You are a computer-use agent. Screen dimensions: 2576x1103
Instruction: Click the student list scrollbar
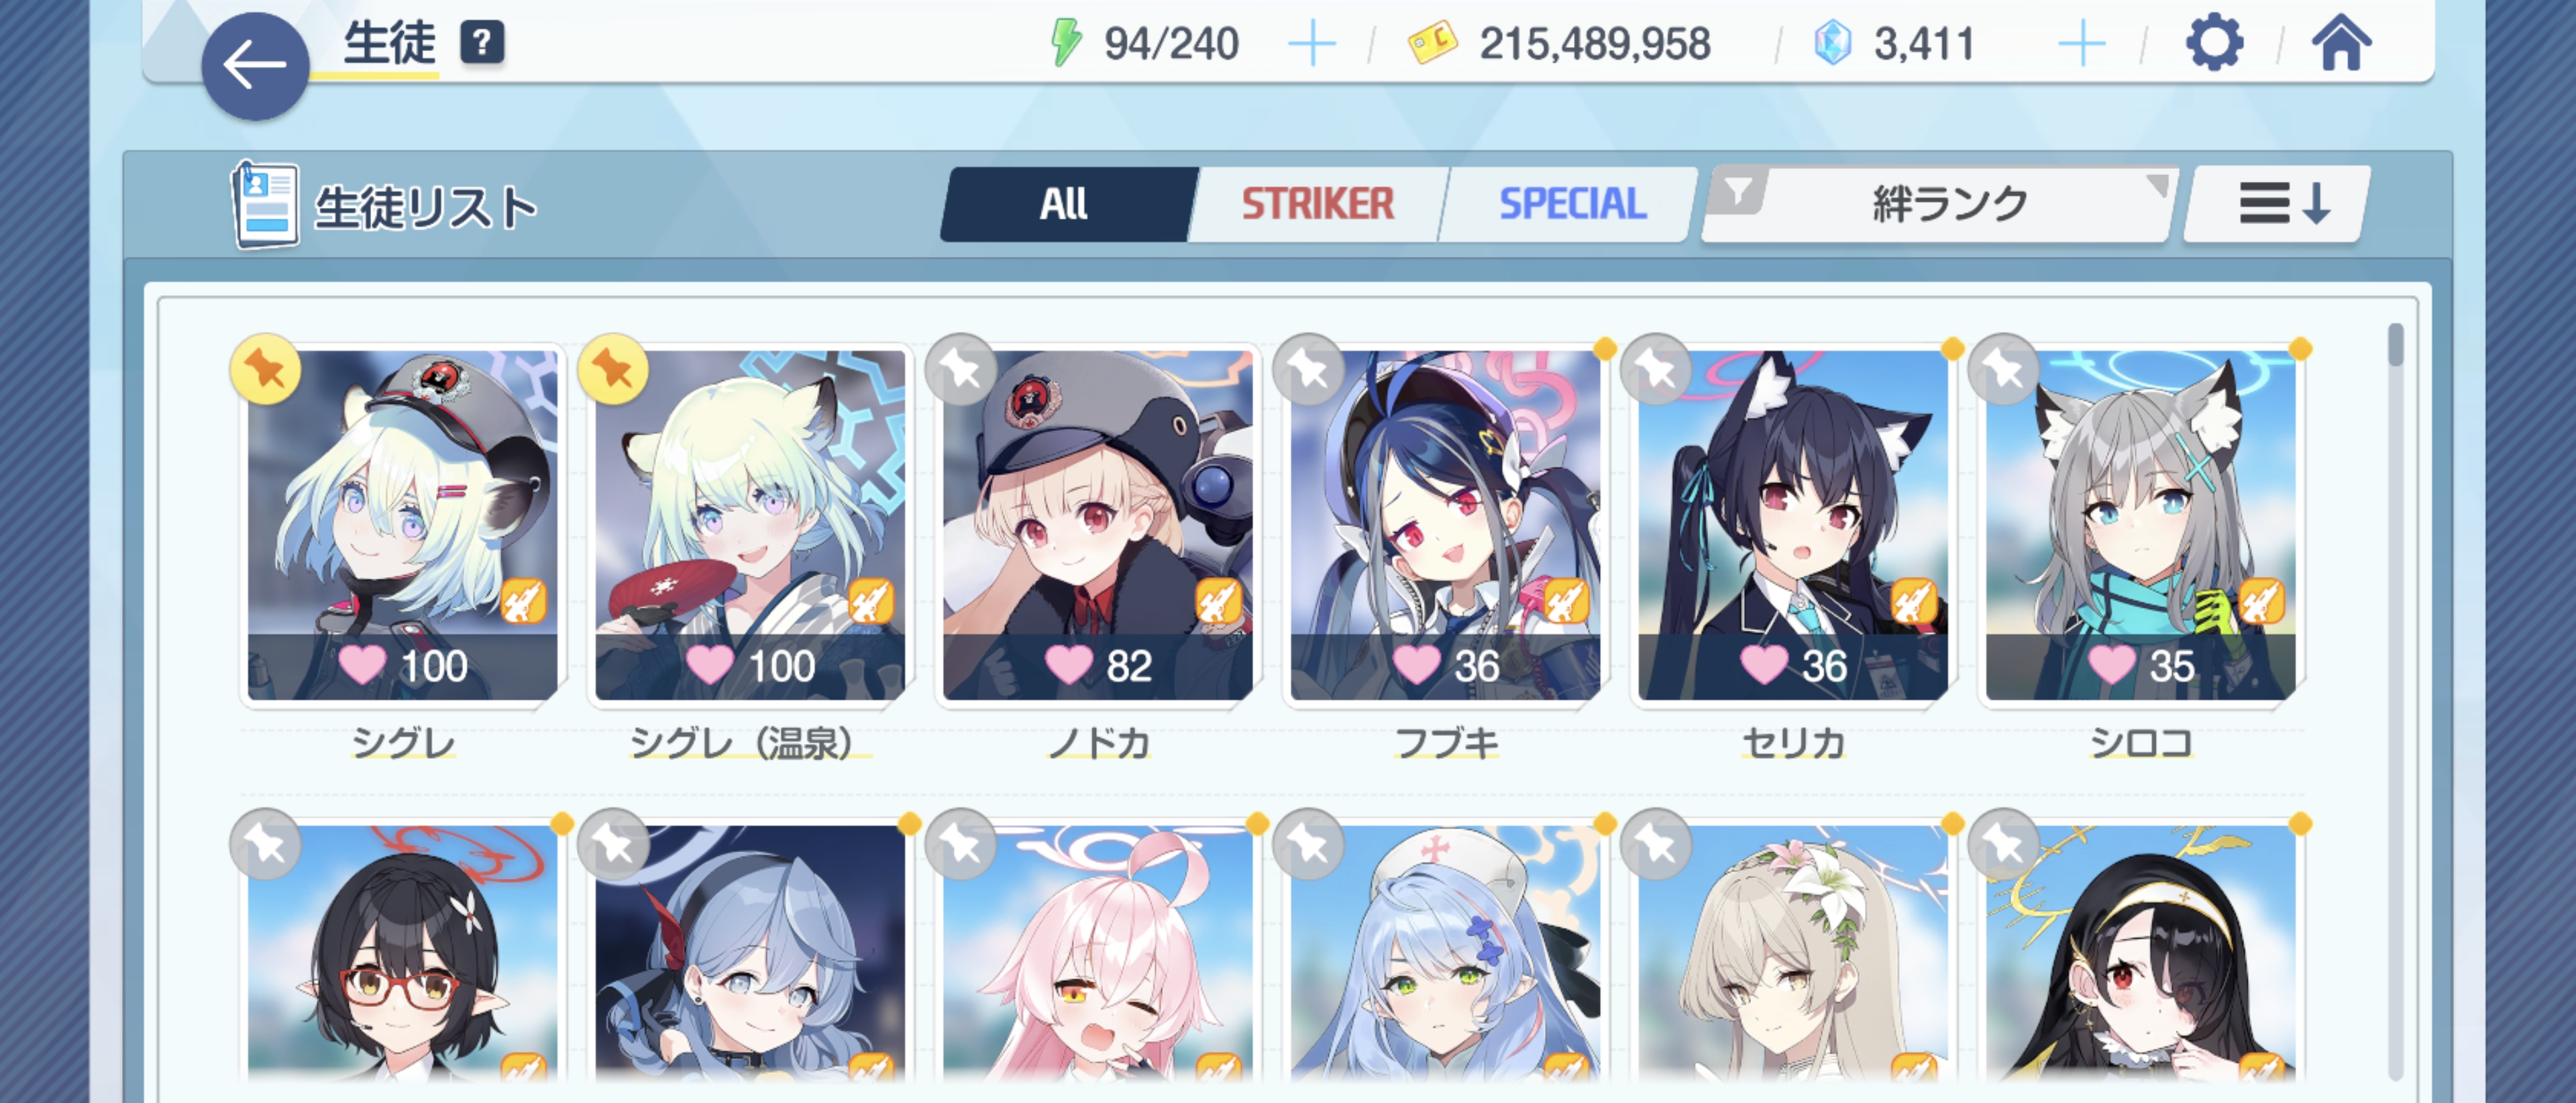click(x=2395, y=700)
